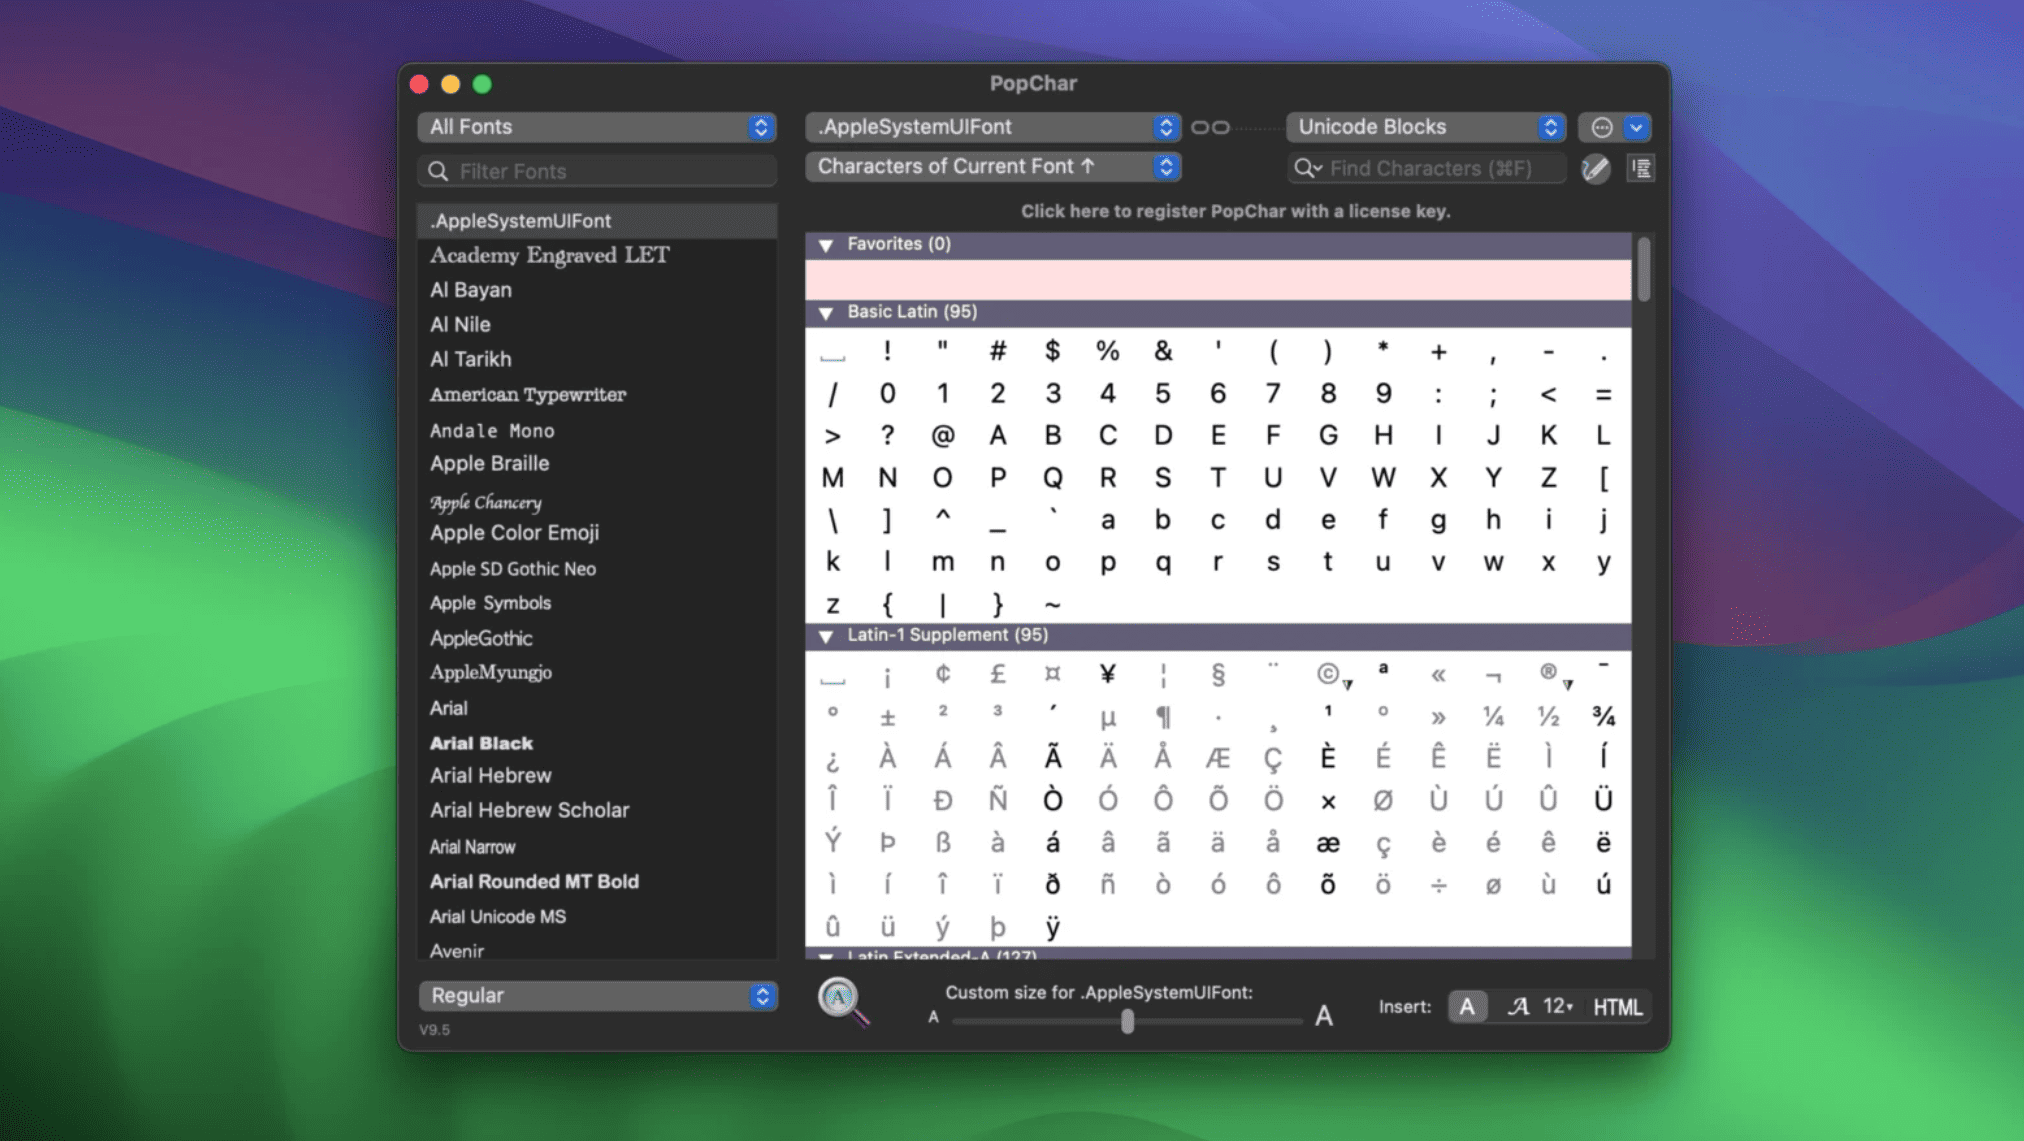Click the Find Characters search field

click(1426, 168)
